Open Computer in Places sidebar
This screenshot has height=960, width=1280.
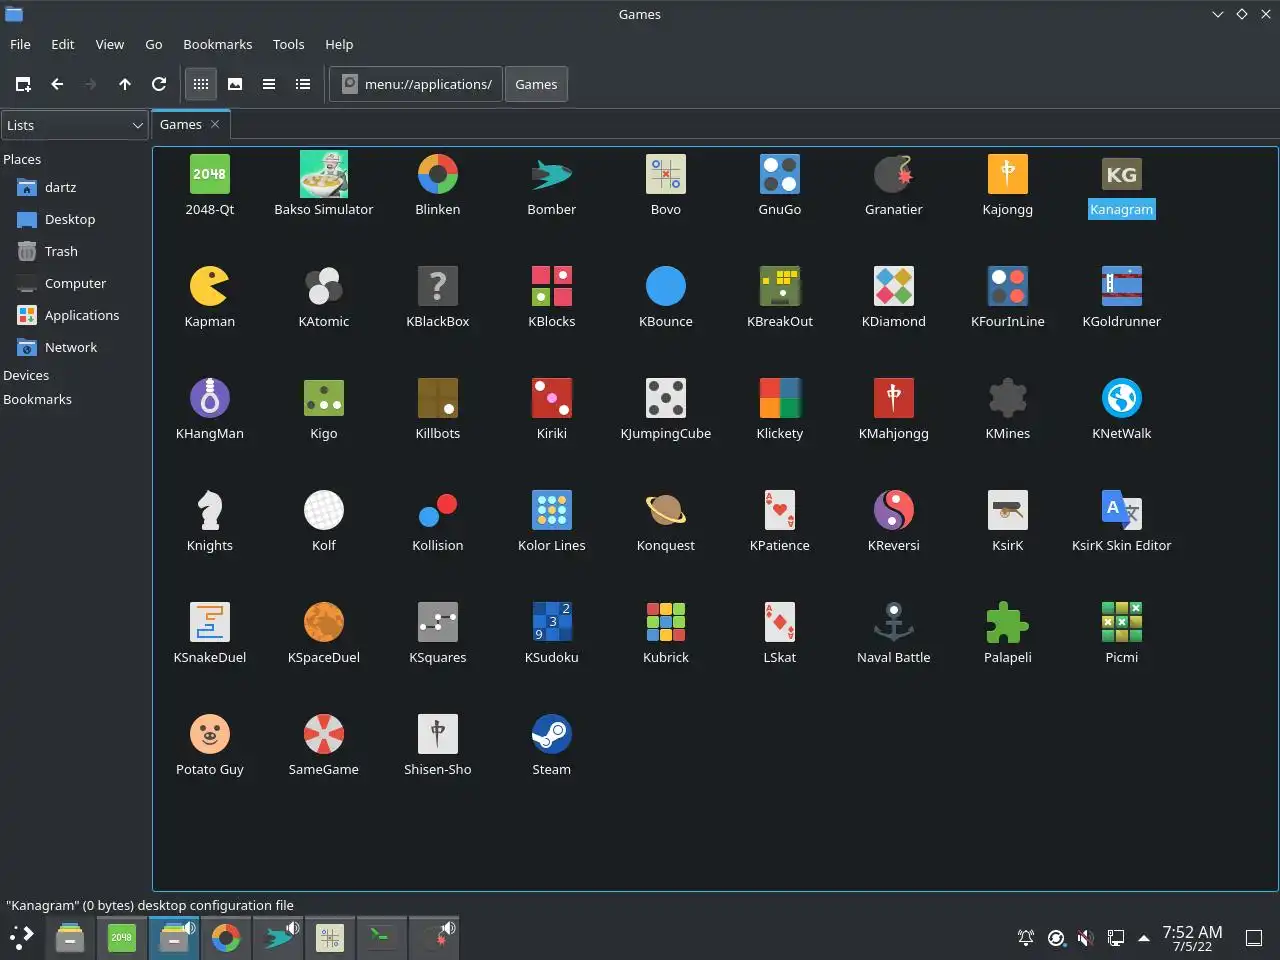pos(75,283)
